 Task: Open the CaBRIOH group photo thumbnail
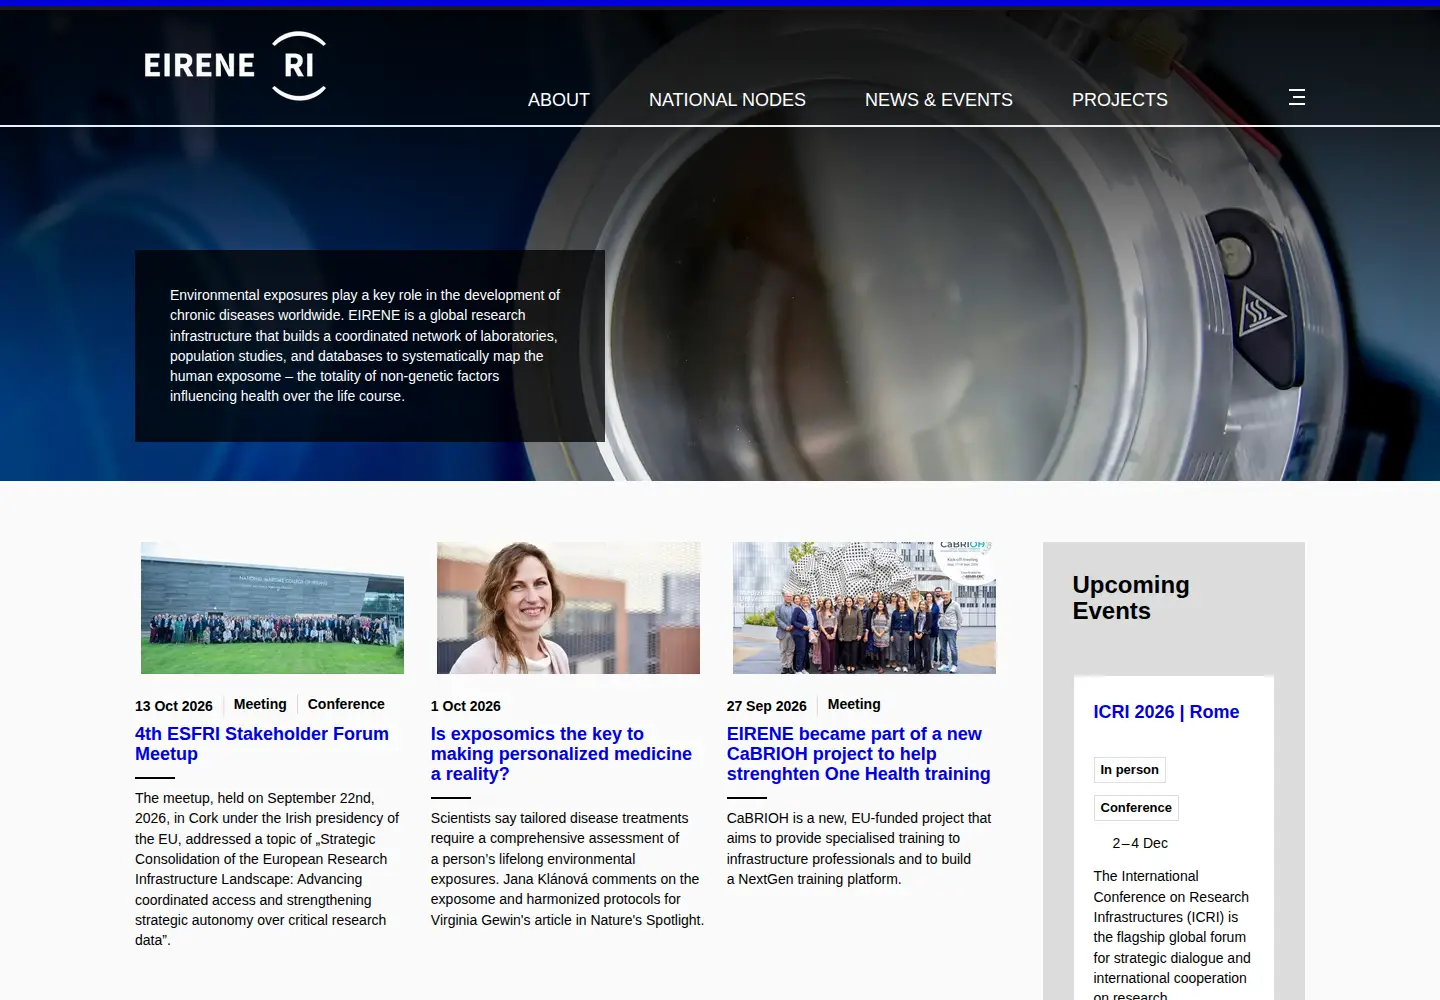click(x=864, y=608)
